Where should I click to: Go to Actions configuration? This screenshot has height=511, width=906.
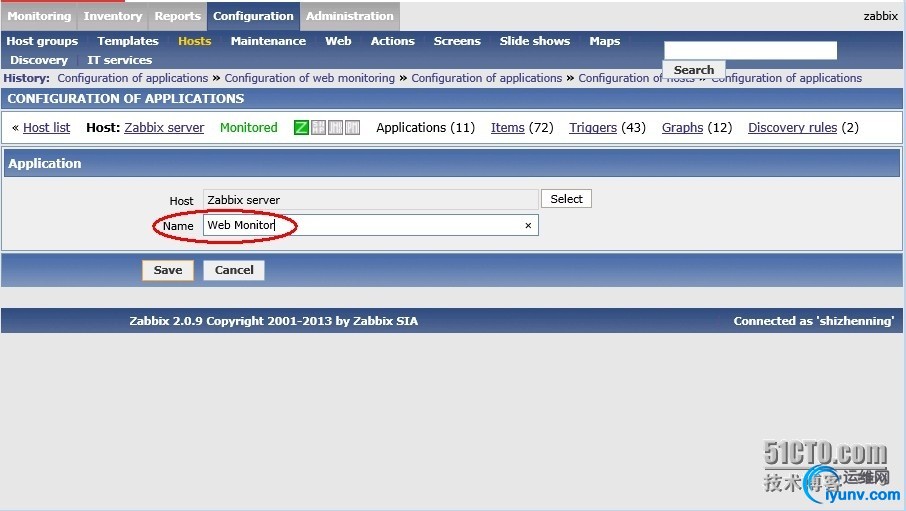pos(392,41)
